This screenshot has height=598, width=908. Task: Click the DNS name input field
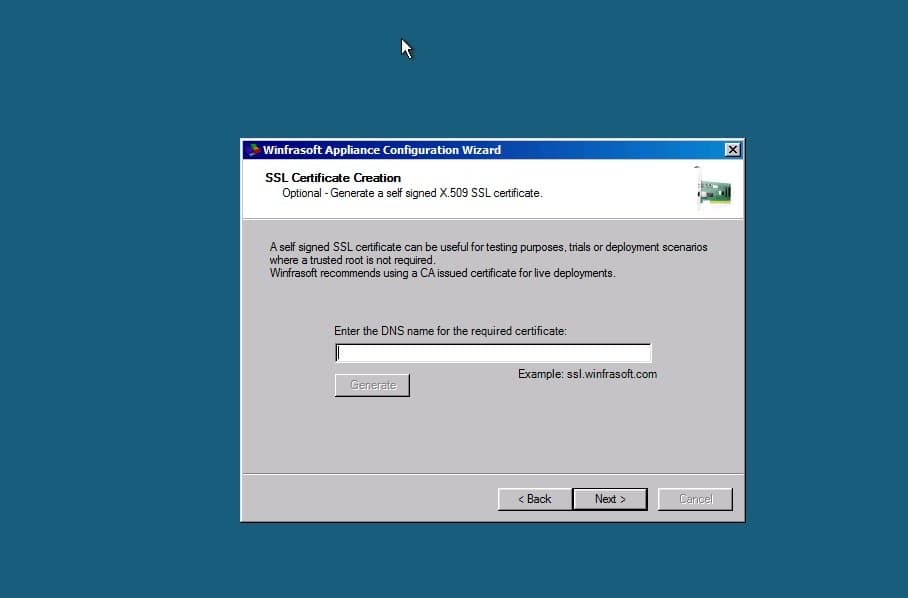493,353
